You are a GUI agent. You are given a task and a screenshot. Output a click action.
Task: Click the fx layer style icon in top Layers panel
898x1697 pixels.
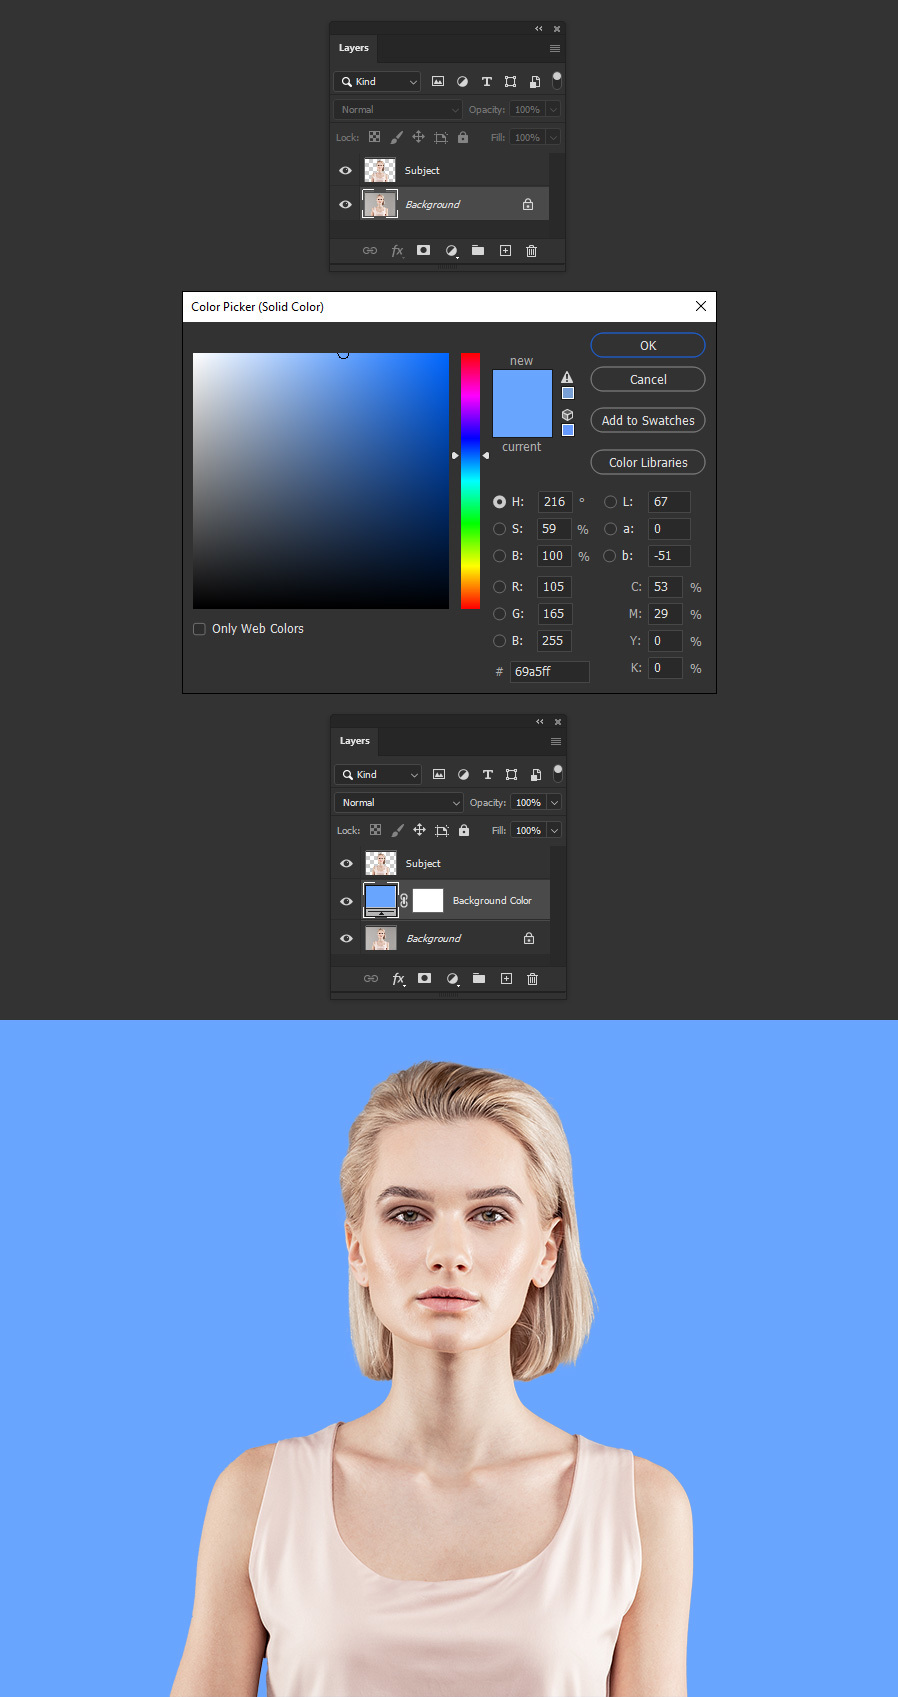tap(397, 251)
